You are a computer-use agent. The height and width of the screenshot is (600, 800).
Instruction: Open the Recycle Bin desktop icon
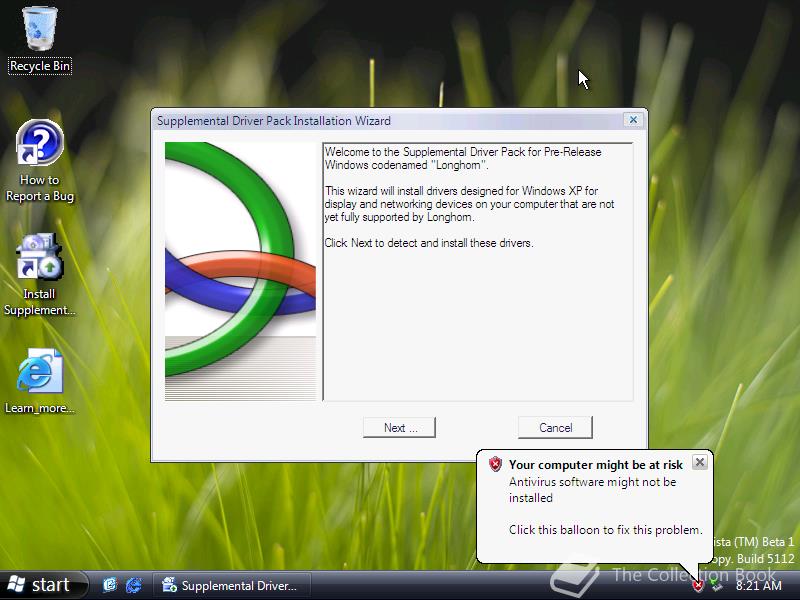40,40
